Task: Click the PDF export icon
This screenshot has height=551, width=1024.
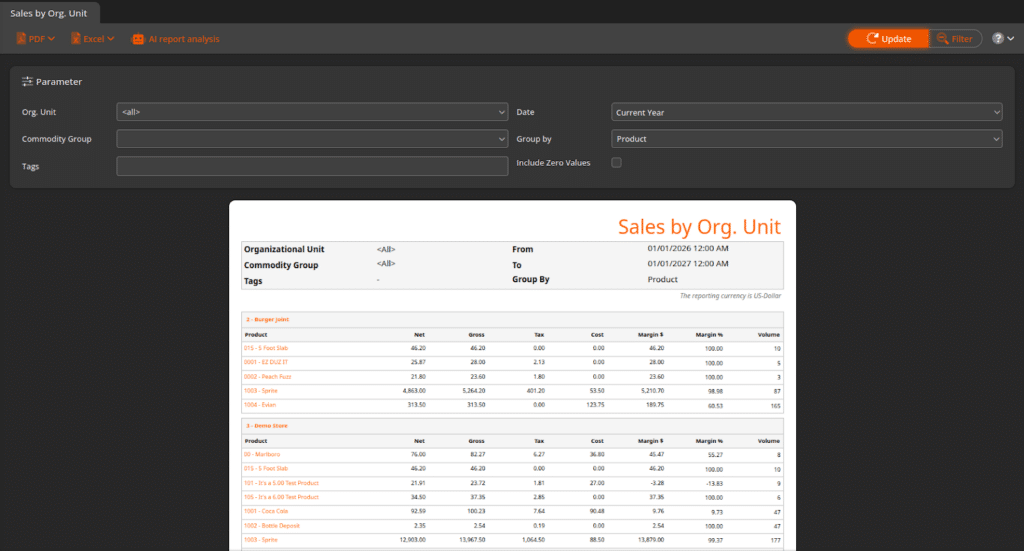Action: click(23, 39)
